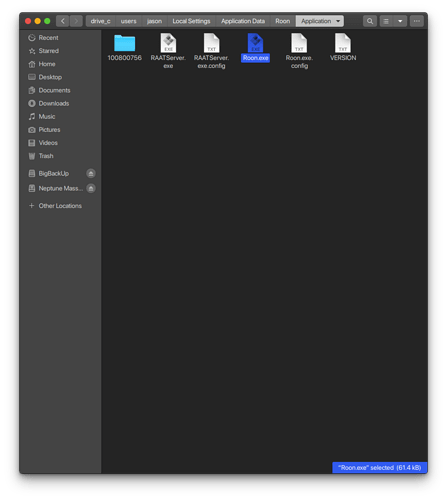Close the window with the red button

[x=28, y=21]
